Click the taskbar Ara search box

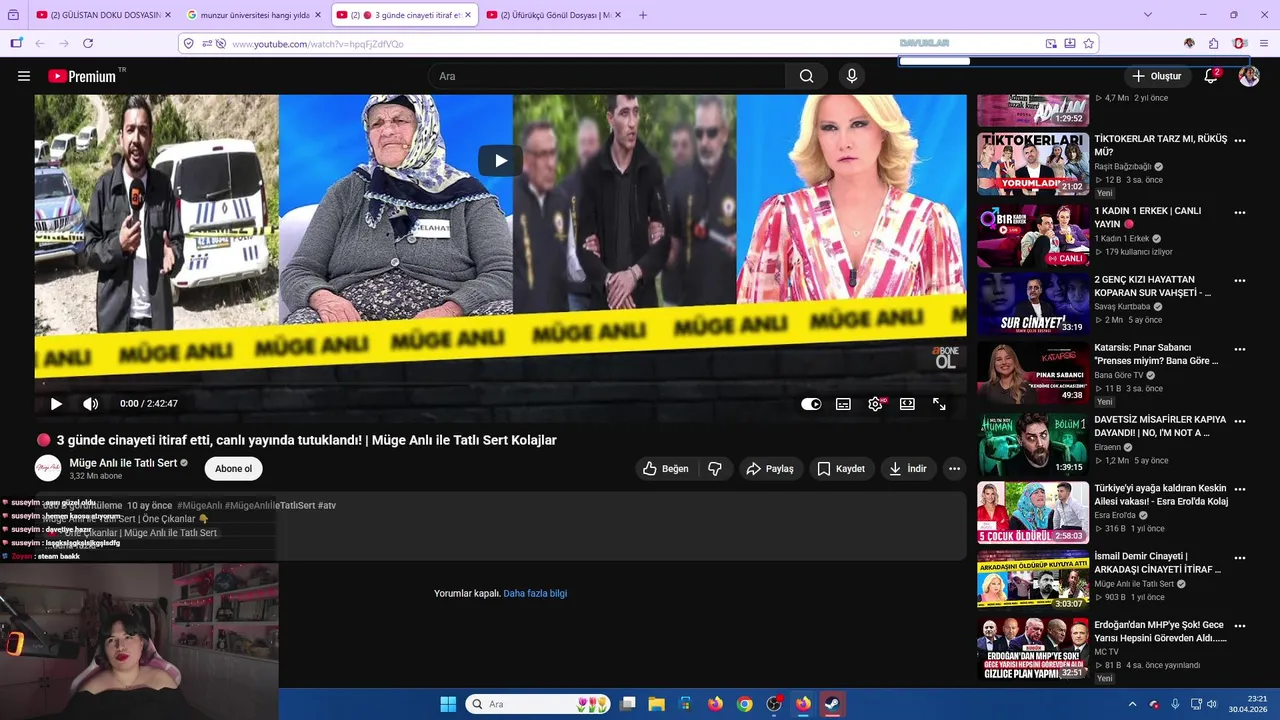(538, 704)
